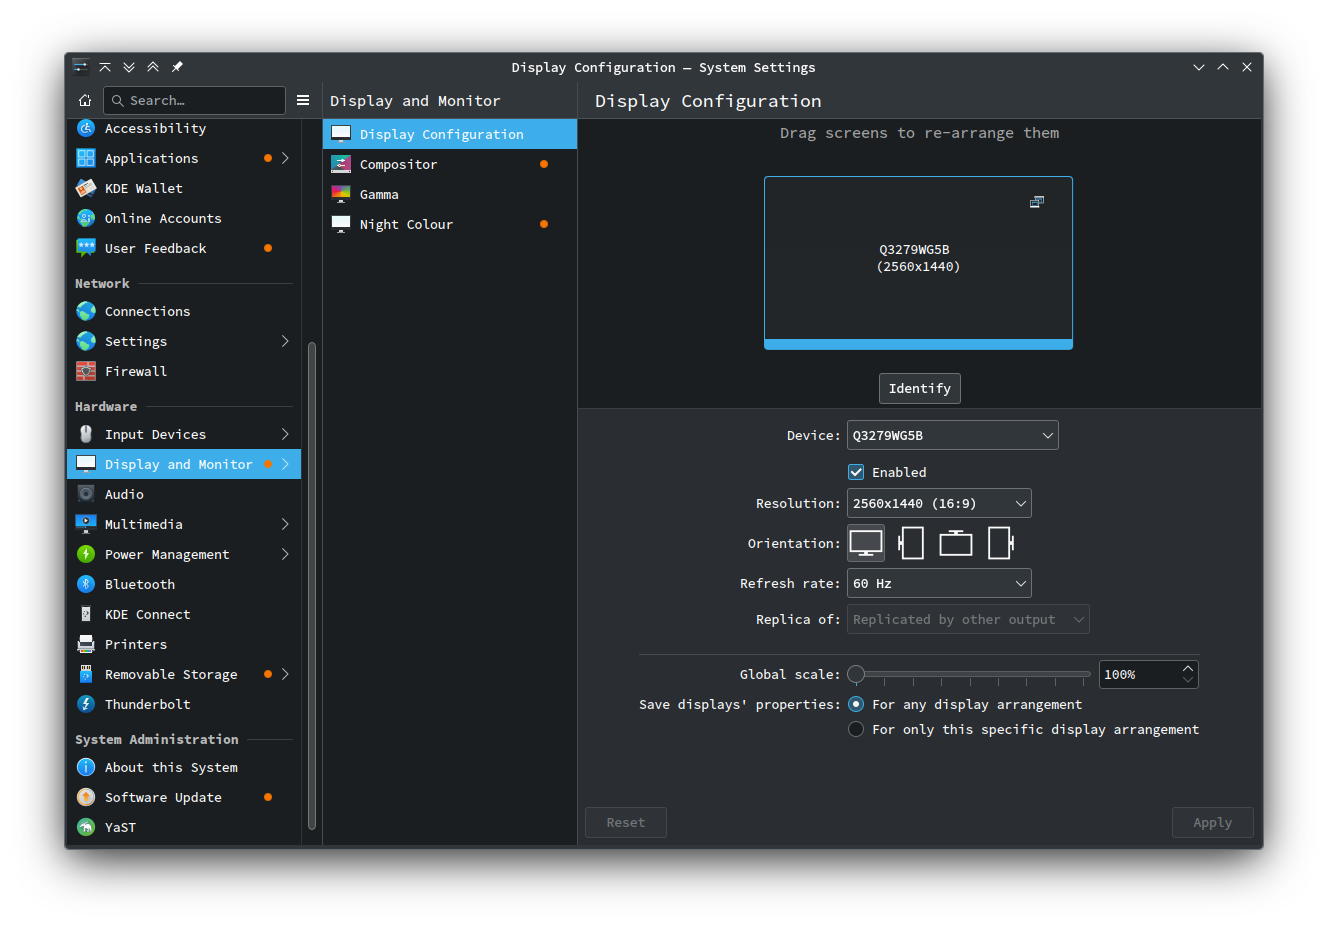Click the Bluetooth icon

point(86,584)
